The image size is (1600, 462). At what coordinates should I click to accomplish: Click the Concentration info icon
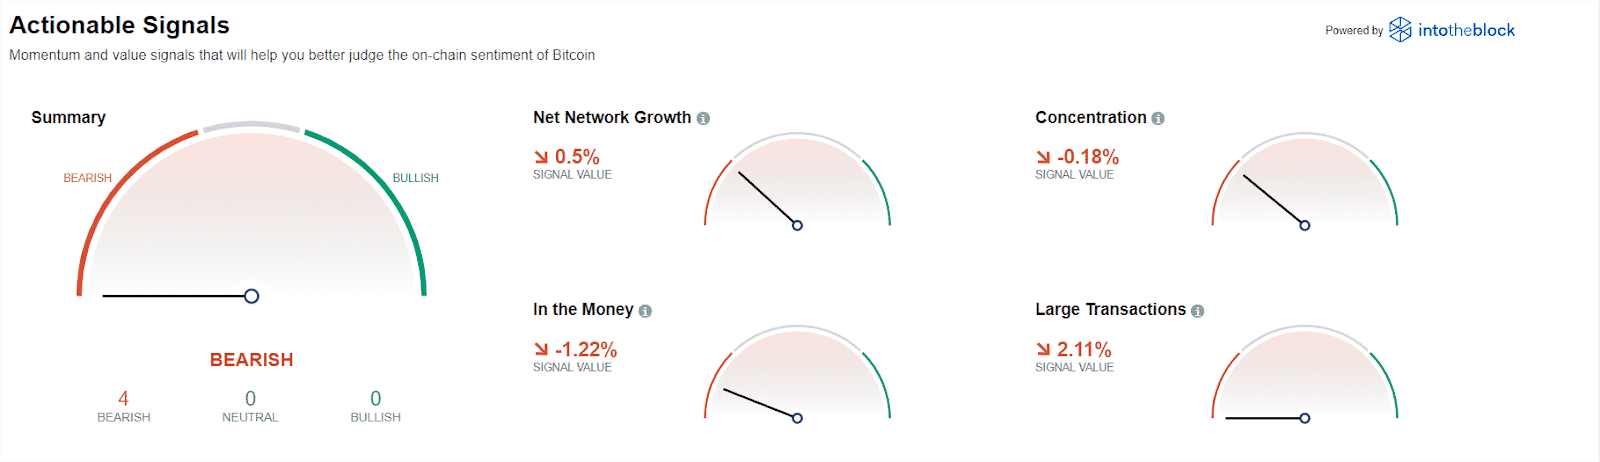pyautogui.click(x=1158, y=118)
